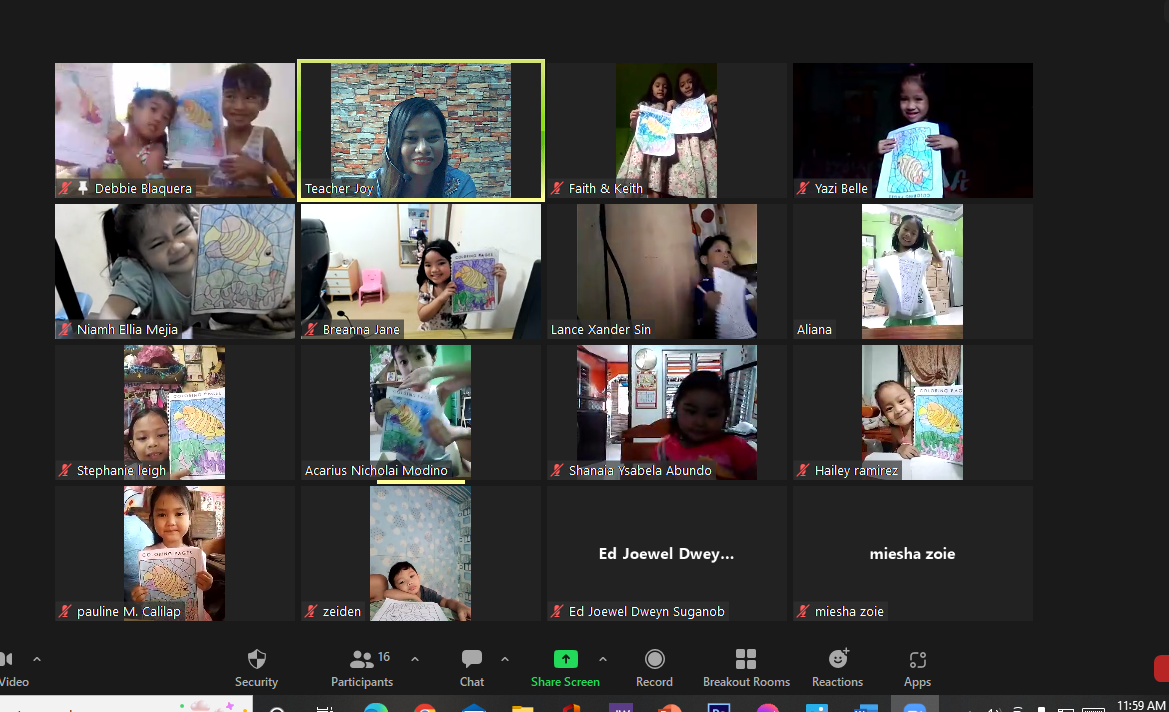The height and width of the screenshot is (712, 1169).
Task: Click muted mic icon beside miesha zoie label
Action: tap(803, 611)
